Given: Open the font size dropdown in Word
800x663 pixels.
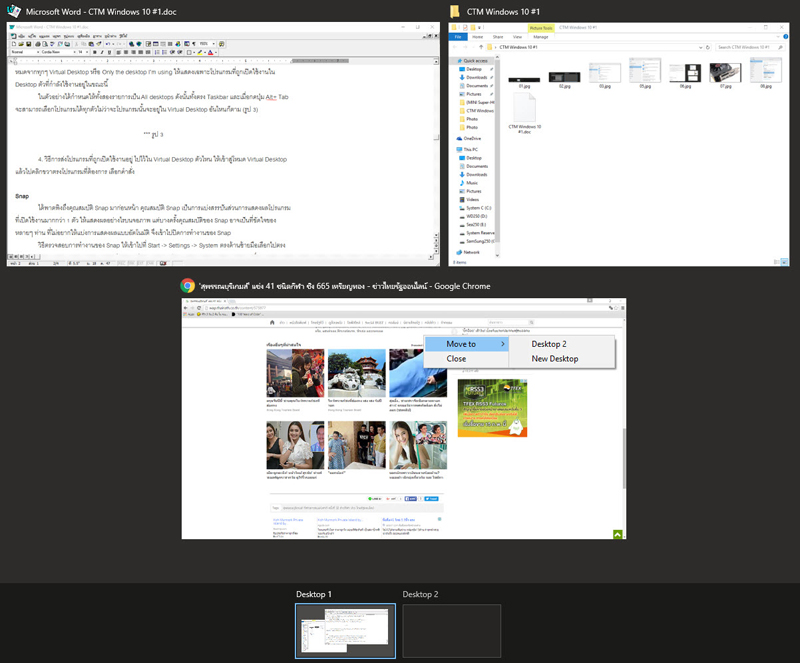Looking at the screenshot, I should coord(87,52).
